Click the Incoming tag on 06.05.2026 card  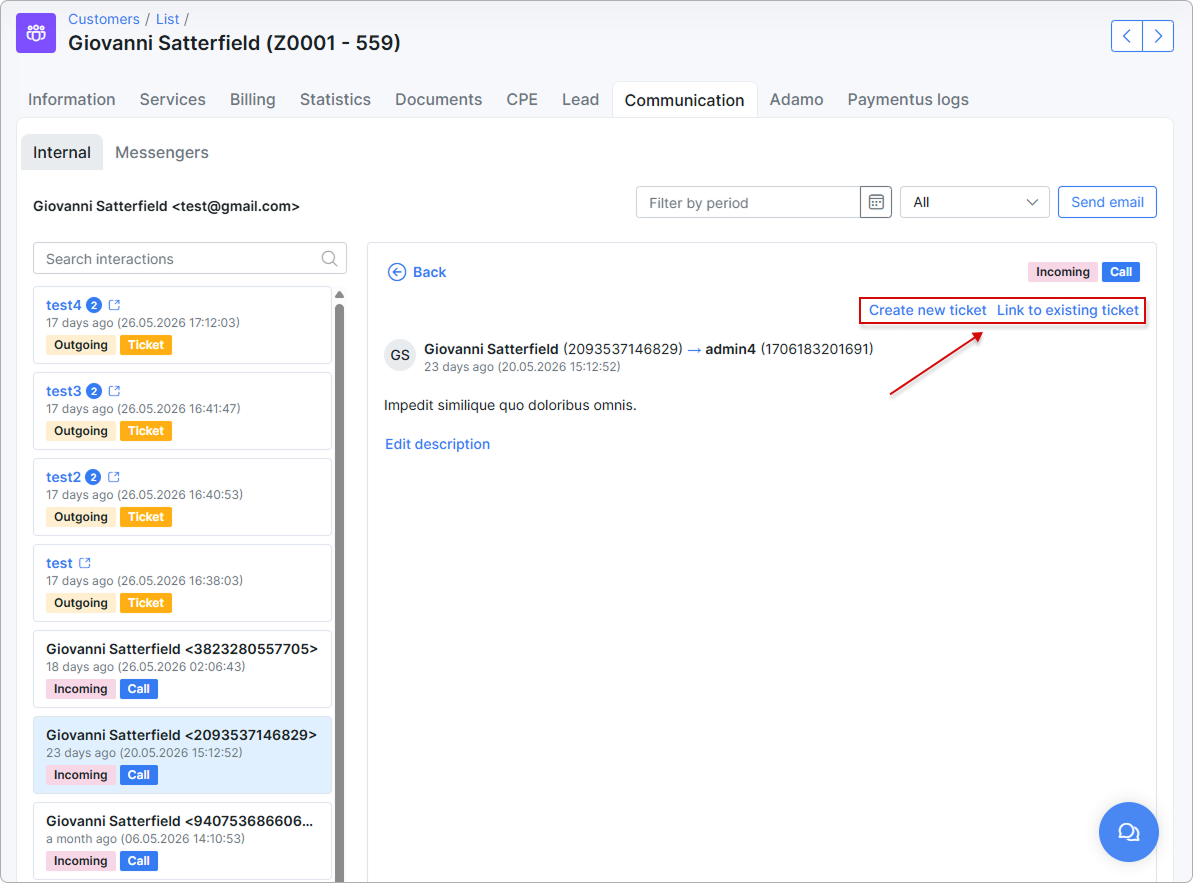(x=81, y=861)
